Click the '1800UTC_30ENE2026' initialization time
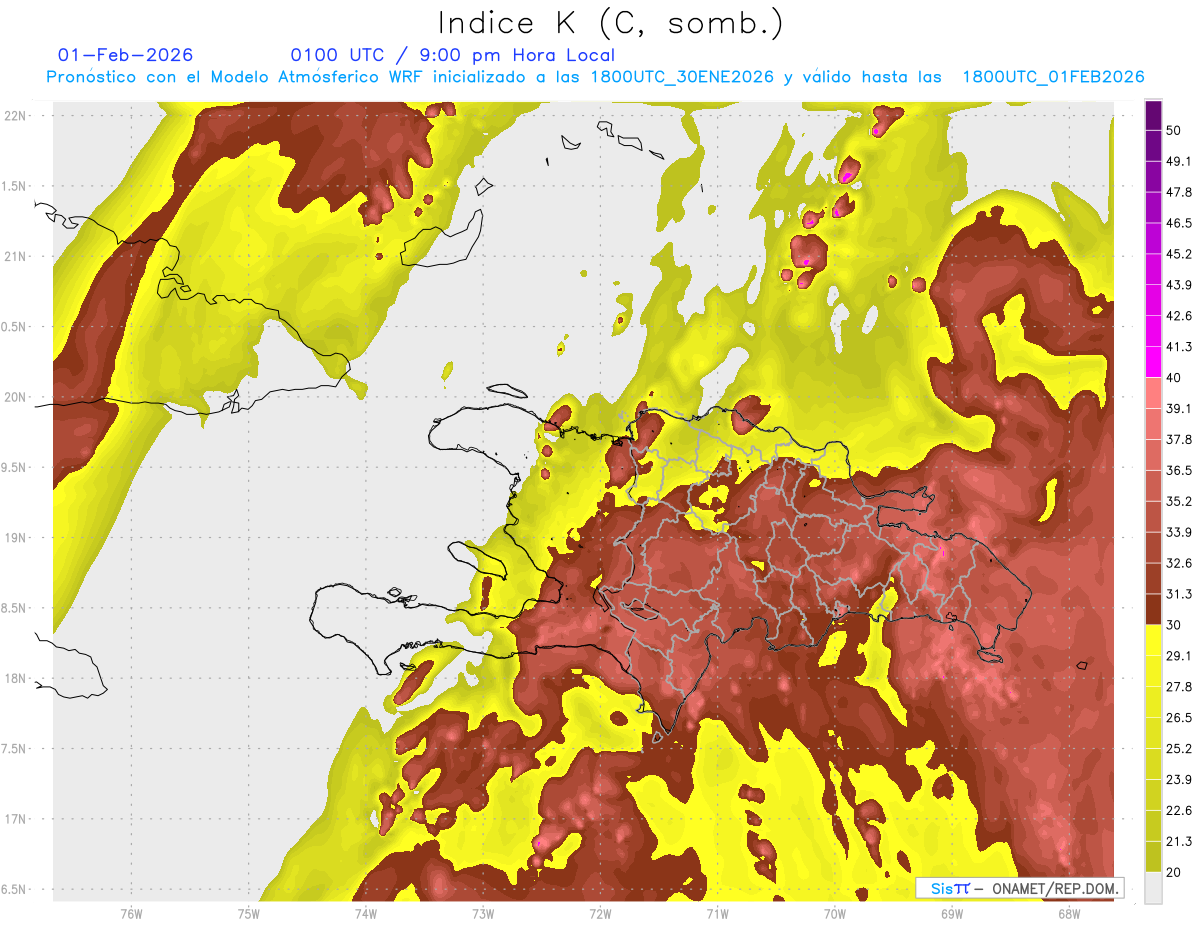 coord(683,77)
